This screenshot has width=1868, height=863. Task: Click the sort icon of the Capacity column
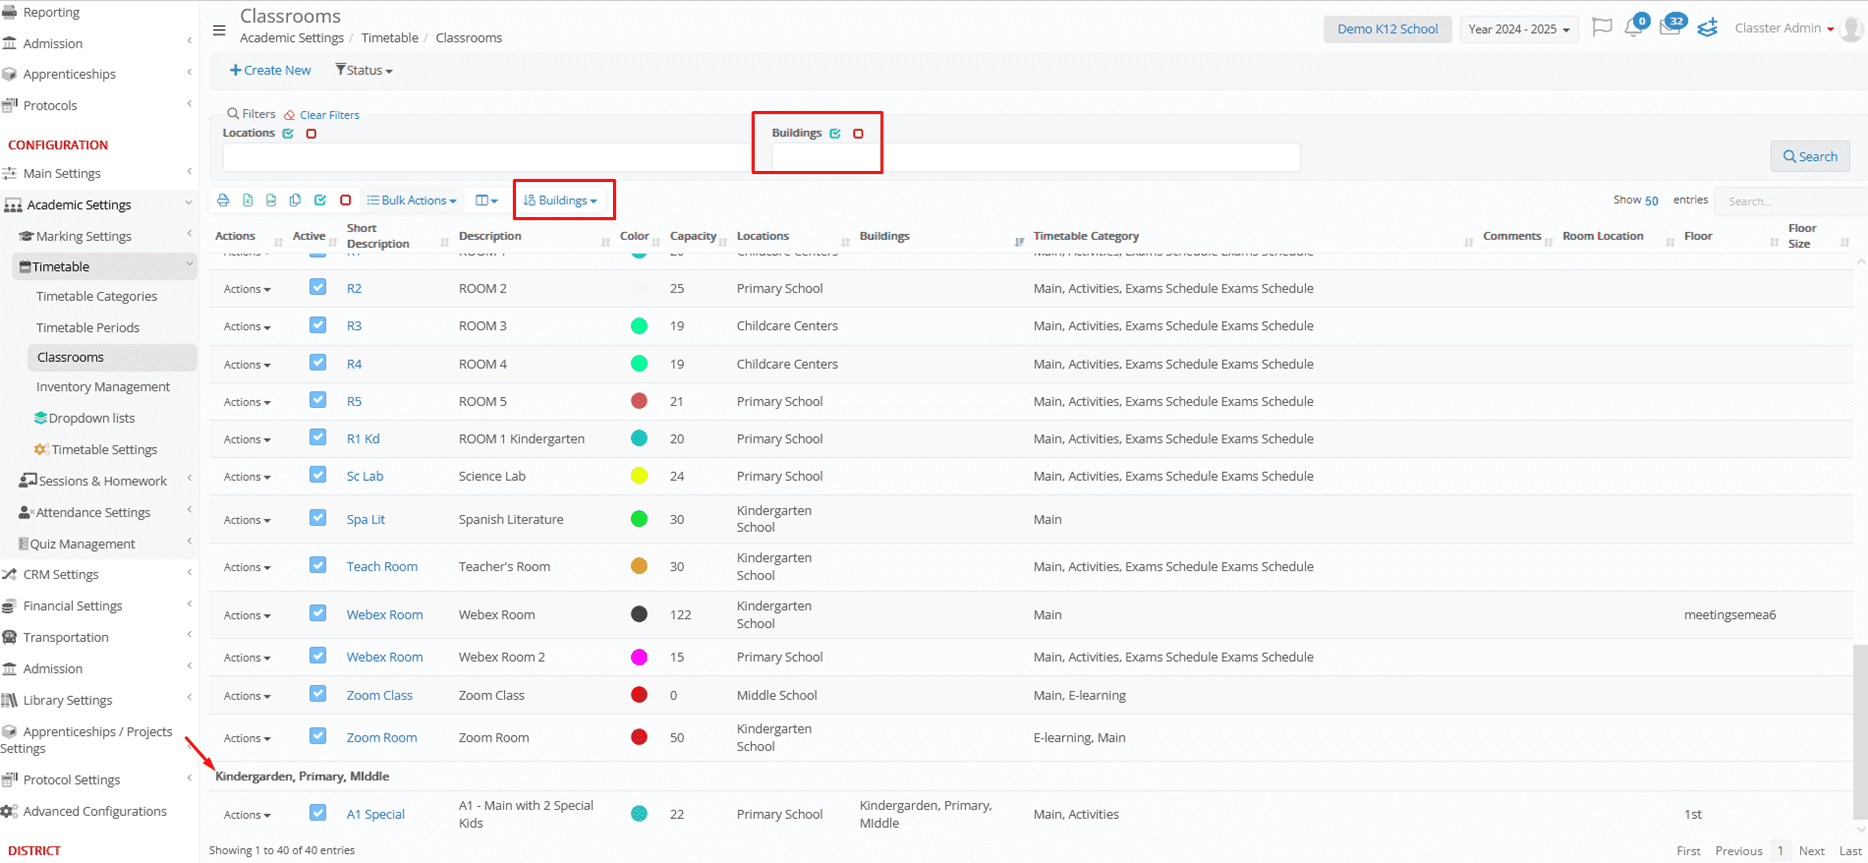(x=724, y=242)
